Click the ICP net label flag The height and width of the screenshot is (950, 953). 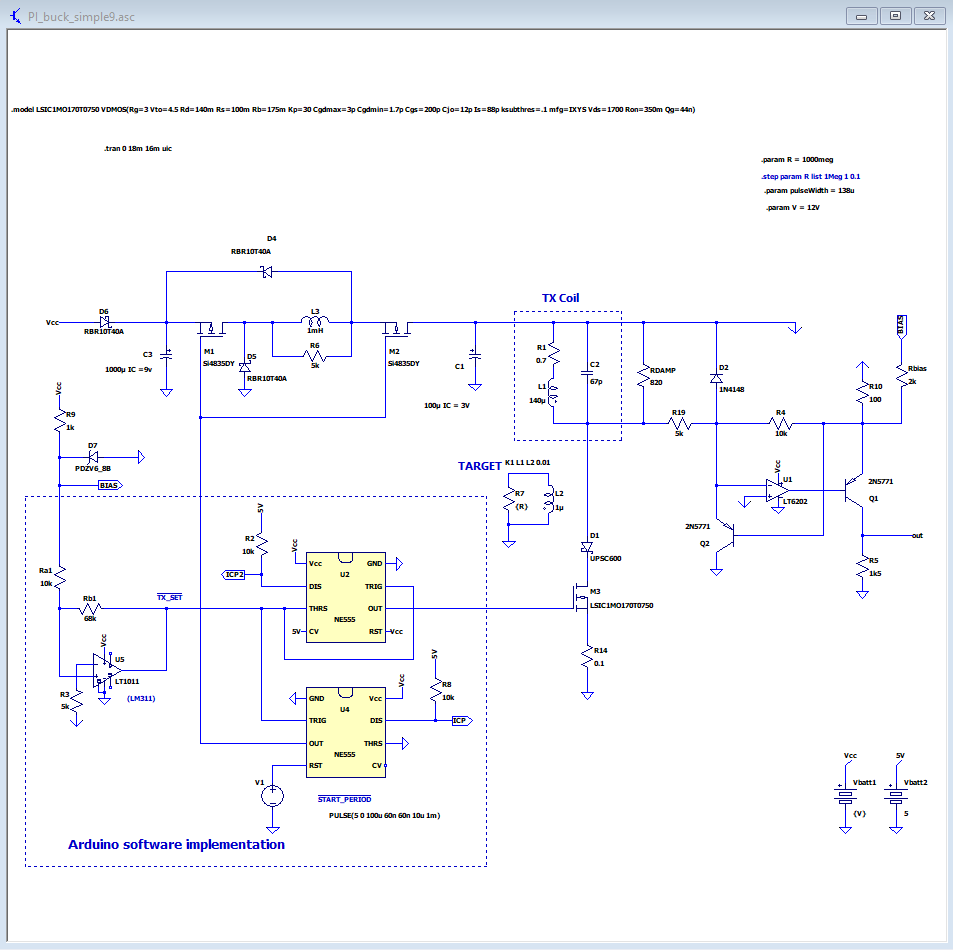(x=462, y=720)
